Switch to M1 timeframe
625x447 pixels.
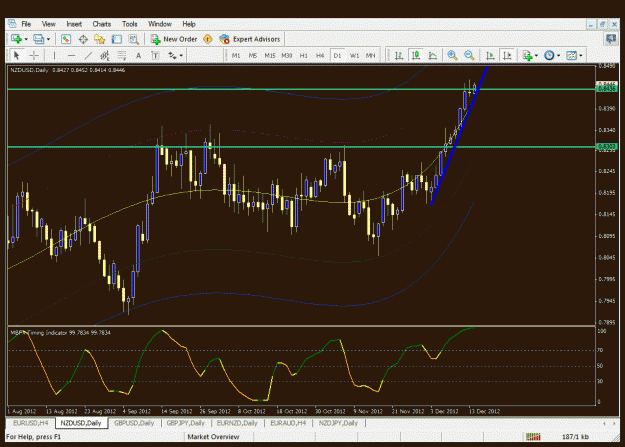coord(236,55)
